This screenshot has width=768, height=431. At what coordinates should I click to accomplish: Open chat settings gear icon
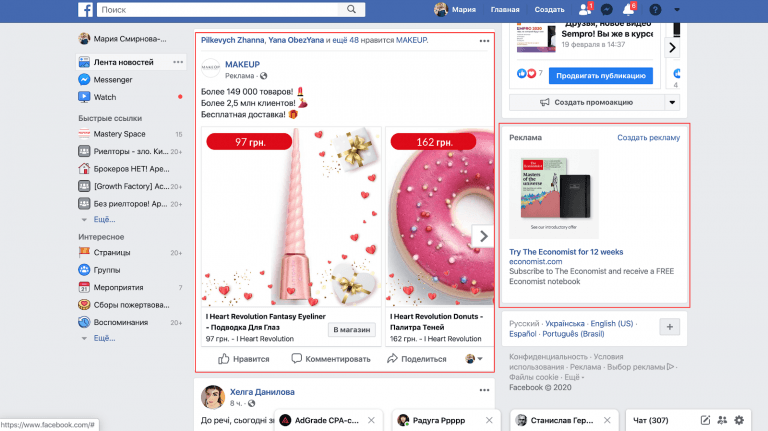click(739, 420)
